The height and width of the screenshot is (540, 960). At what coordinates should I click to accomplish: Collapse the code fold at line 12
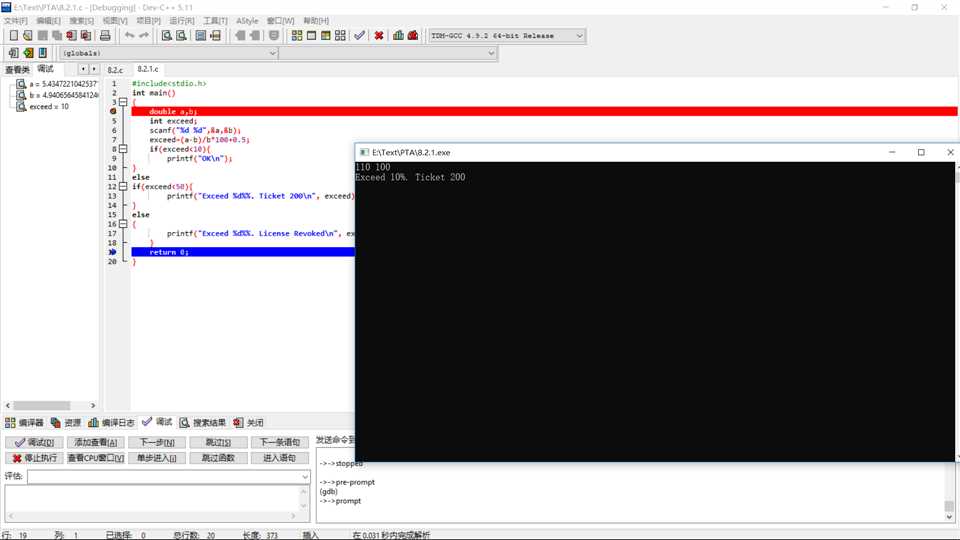[x=123, y=186]
